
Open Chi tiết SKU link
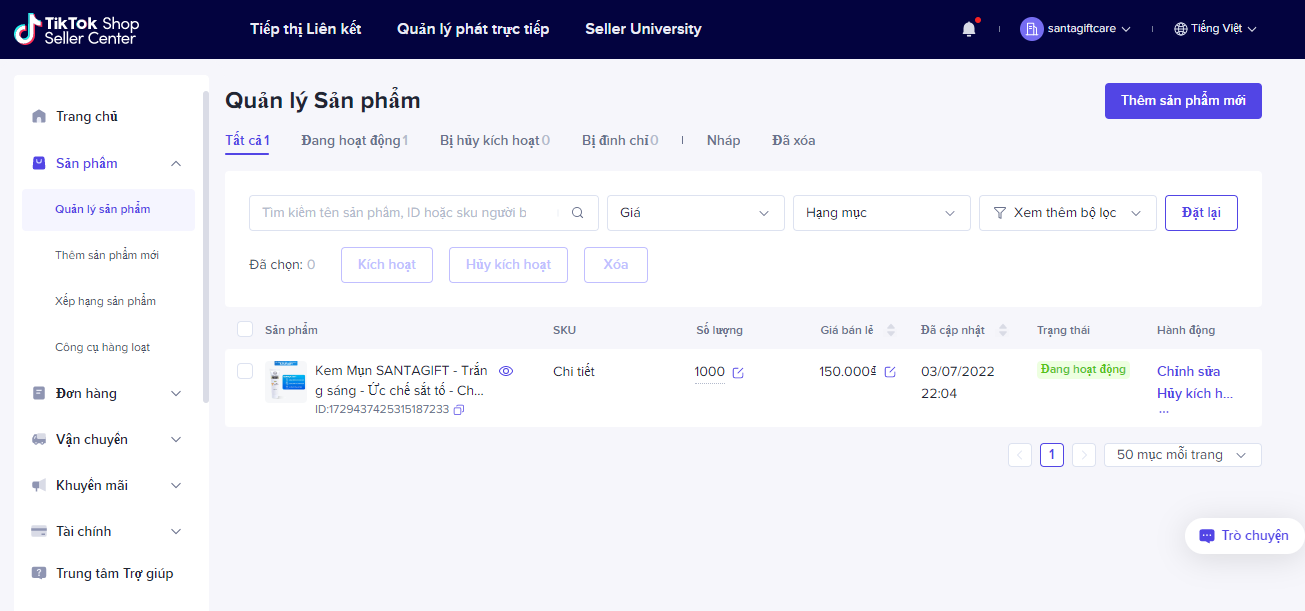point(574,371)
